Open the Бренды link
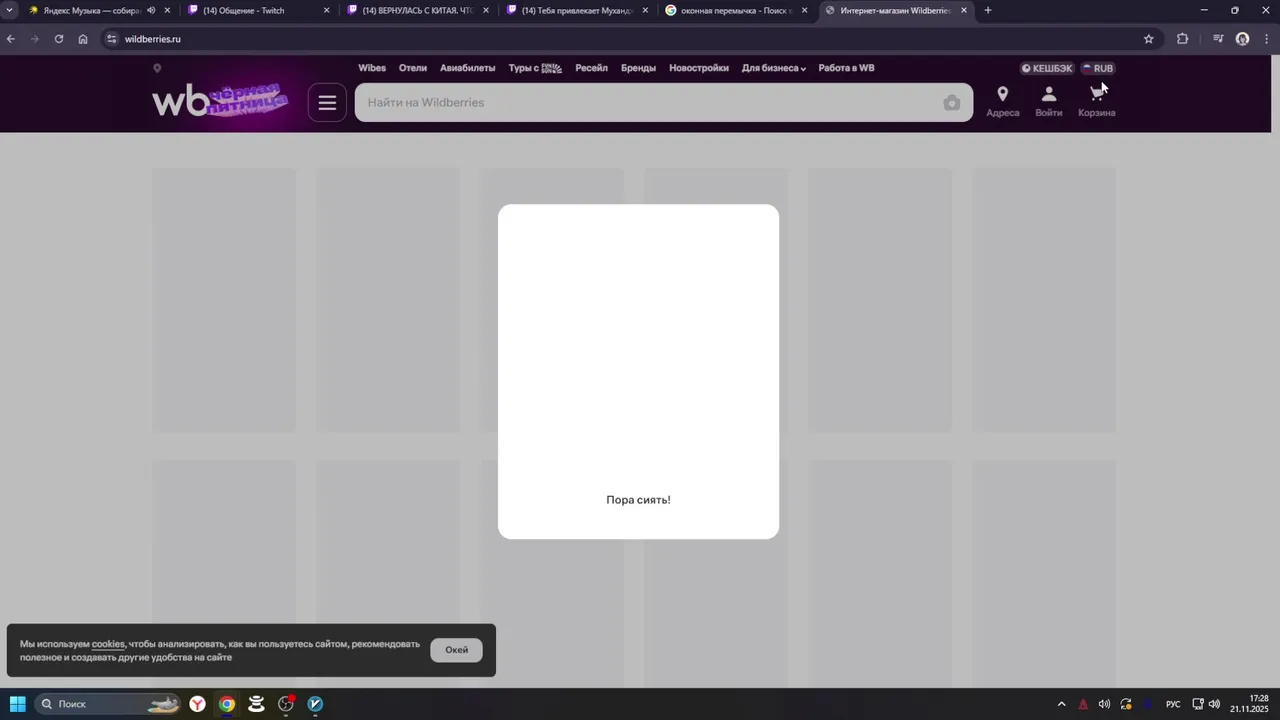Image resolution: width=1280 pixels, height=720 pixels. (x=638, y=68)
